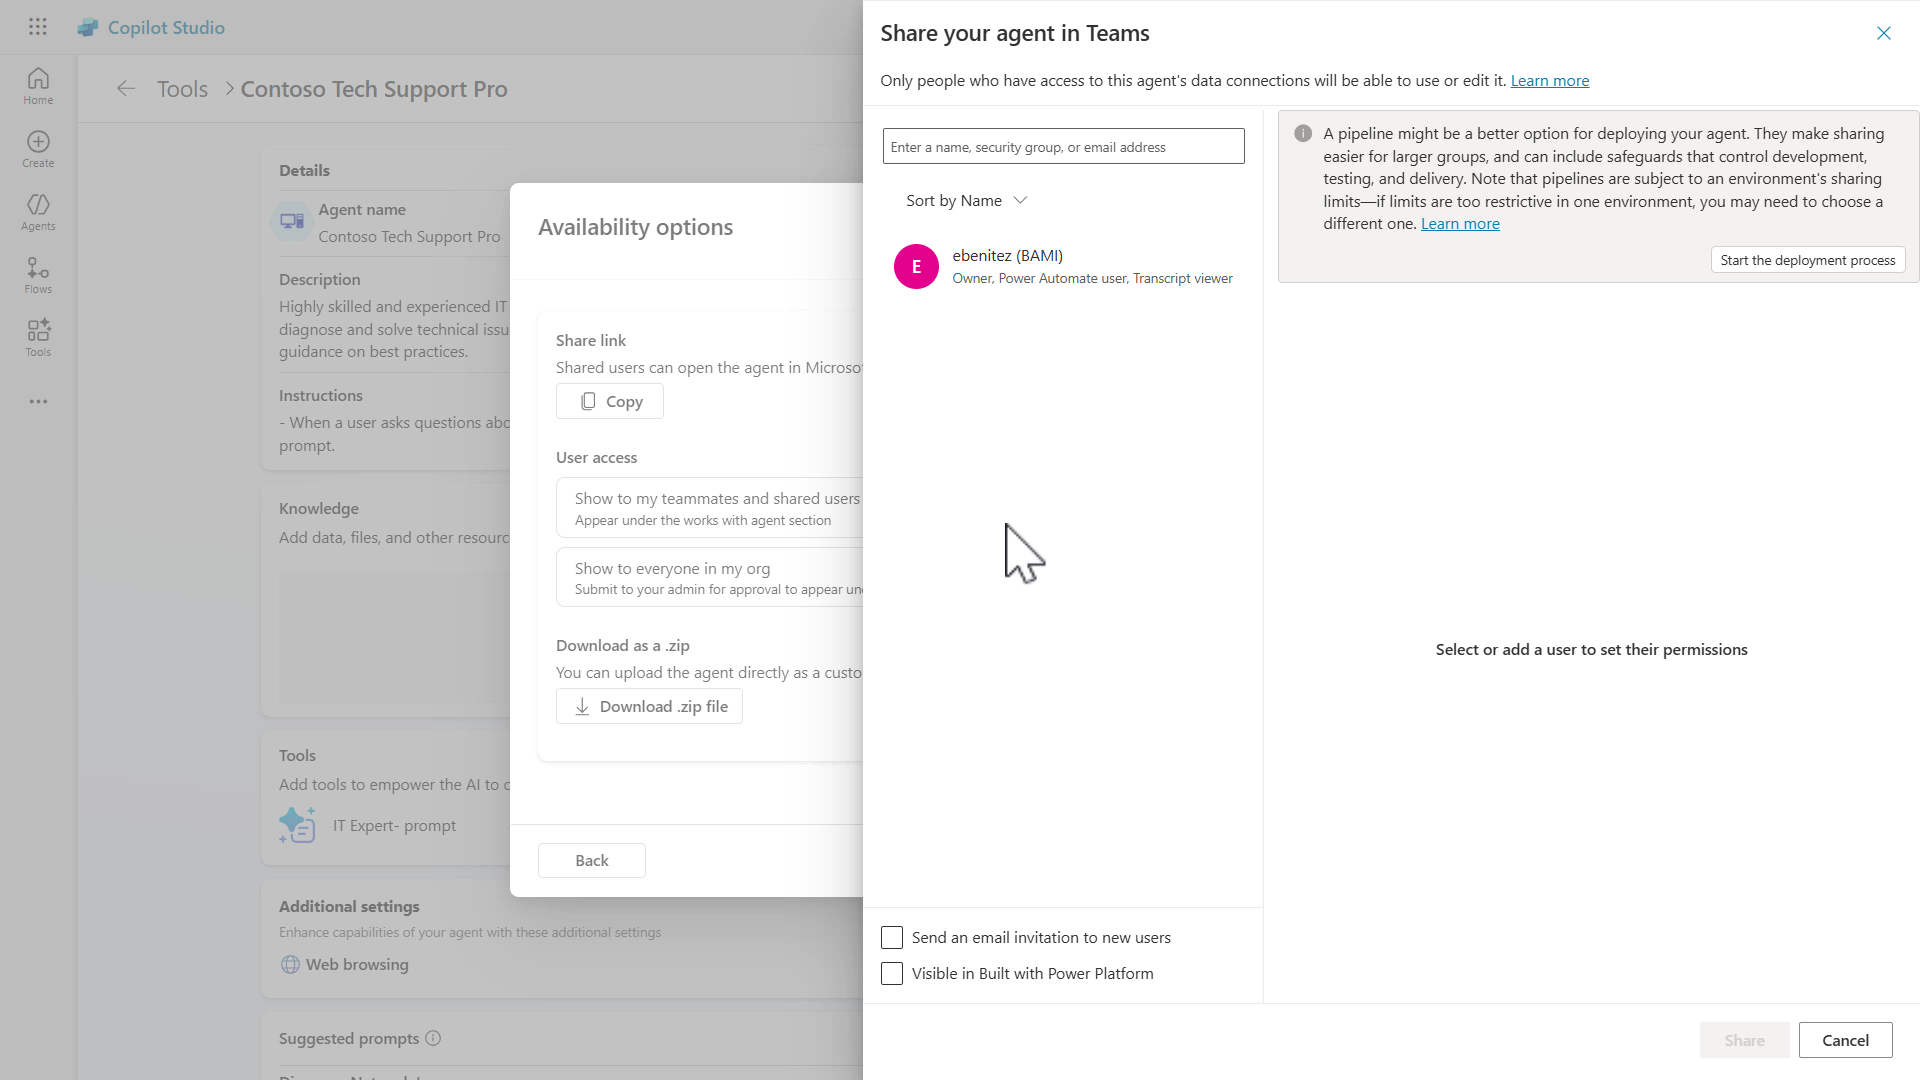Open Learn more link in pipeline notice
The image size is (1920, 1080).
[1460, 223]
